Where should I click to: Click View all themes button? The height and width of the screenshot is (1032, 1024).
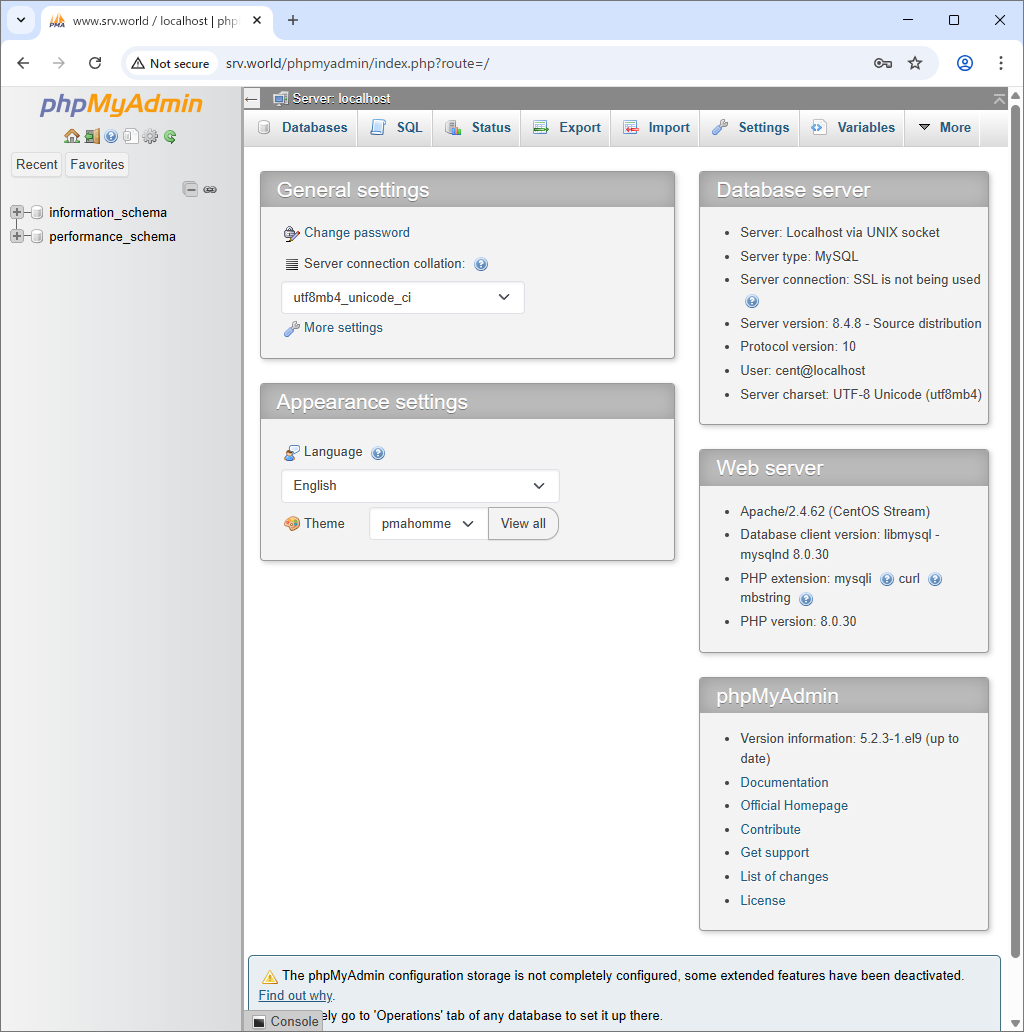pos(523,524)
